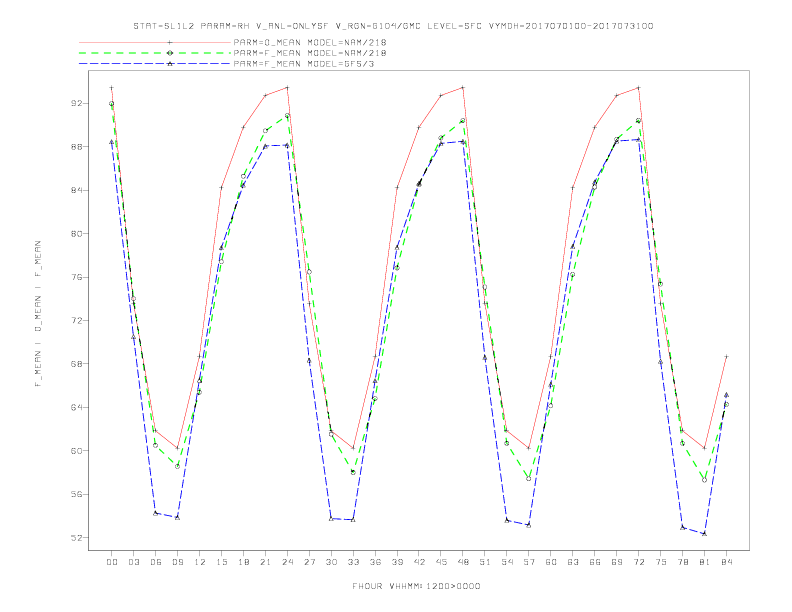The image size is (792, 612).
Task: Click x-axis forecast hour label 78
Action: 683,562
